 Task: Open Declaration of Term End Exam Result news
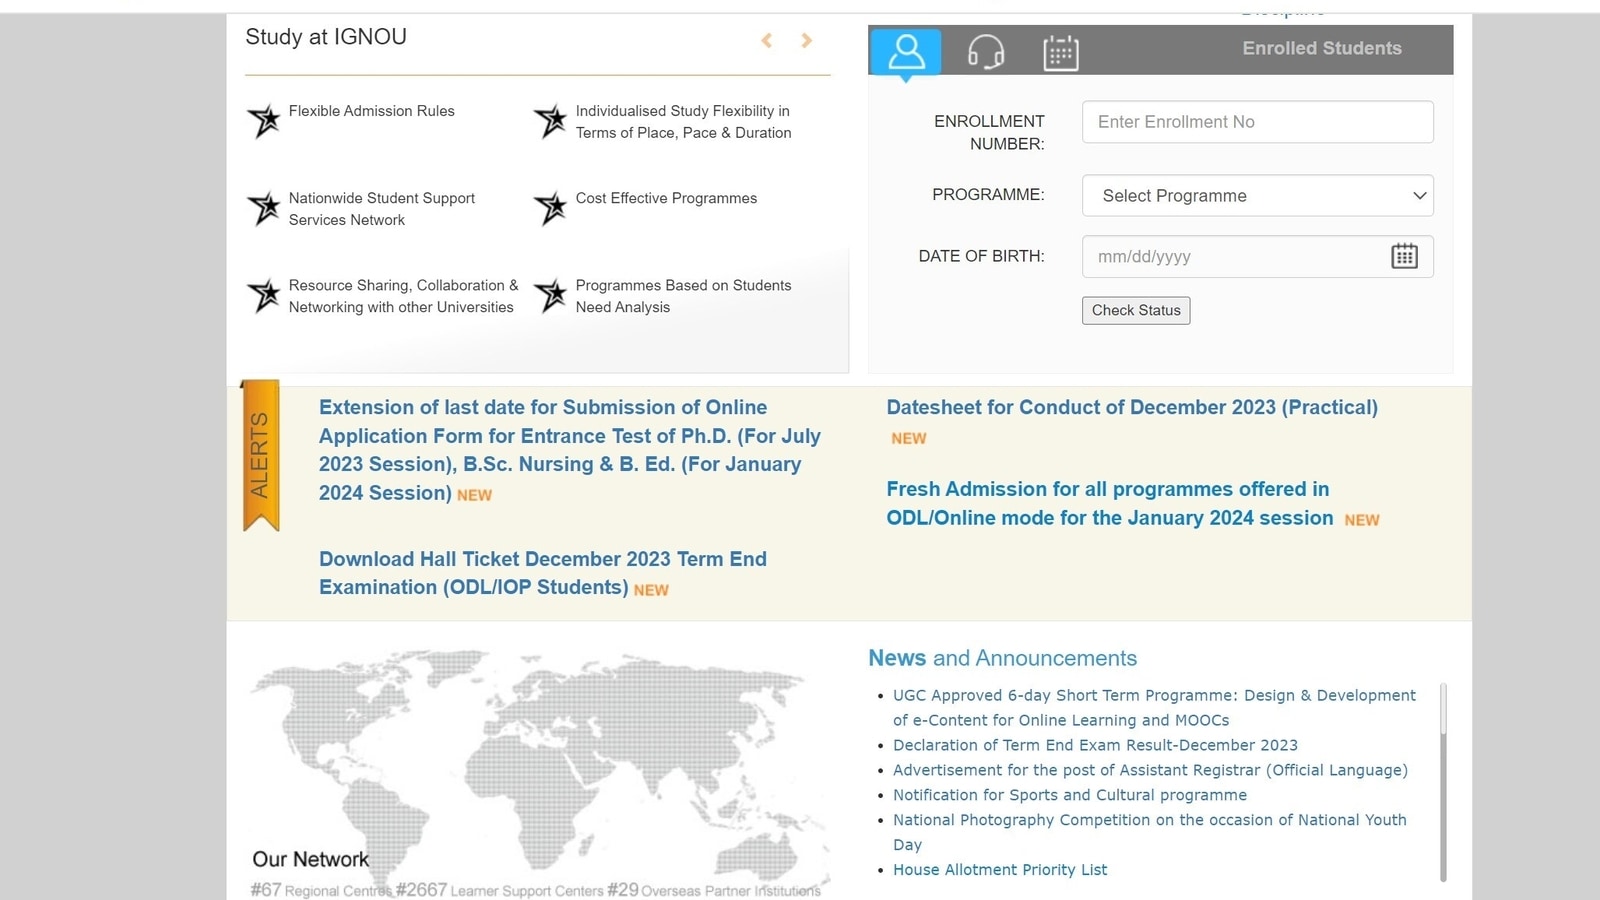[1095, 745]
